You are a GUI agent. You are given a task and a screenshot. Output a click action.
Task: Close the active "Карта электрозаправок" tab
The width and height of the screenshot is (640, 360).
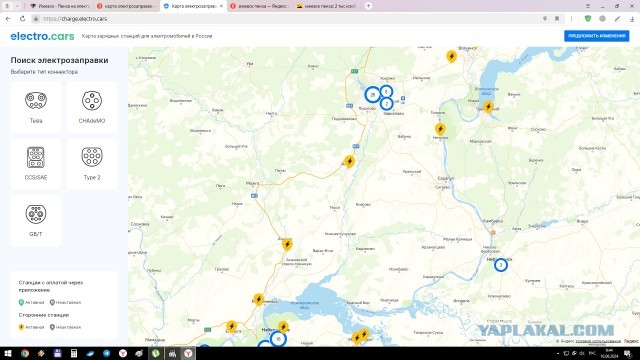pos(221,6)
